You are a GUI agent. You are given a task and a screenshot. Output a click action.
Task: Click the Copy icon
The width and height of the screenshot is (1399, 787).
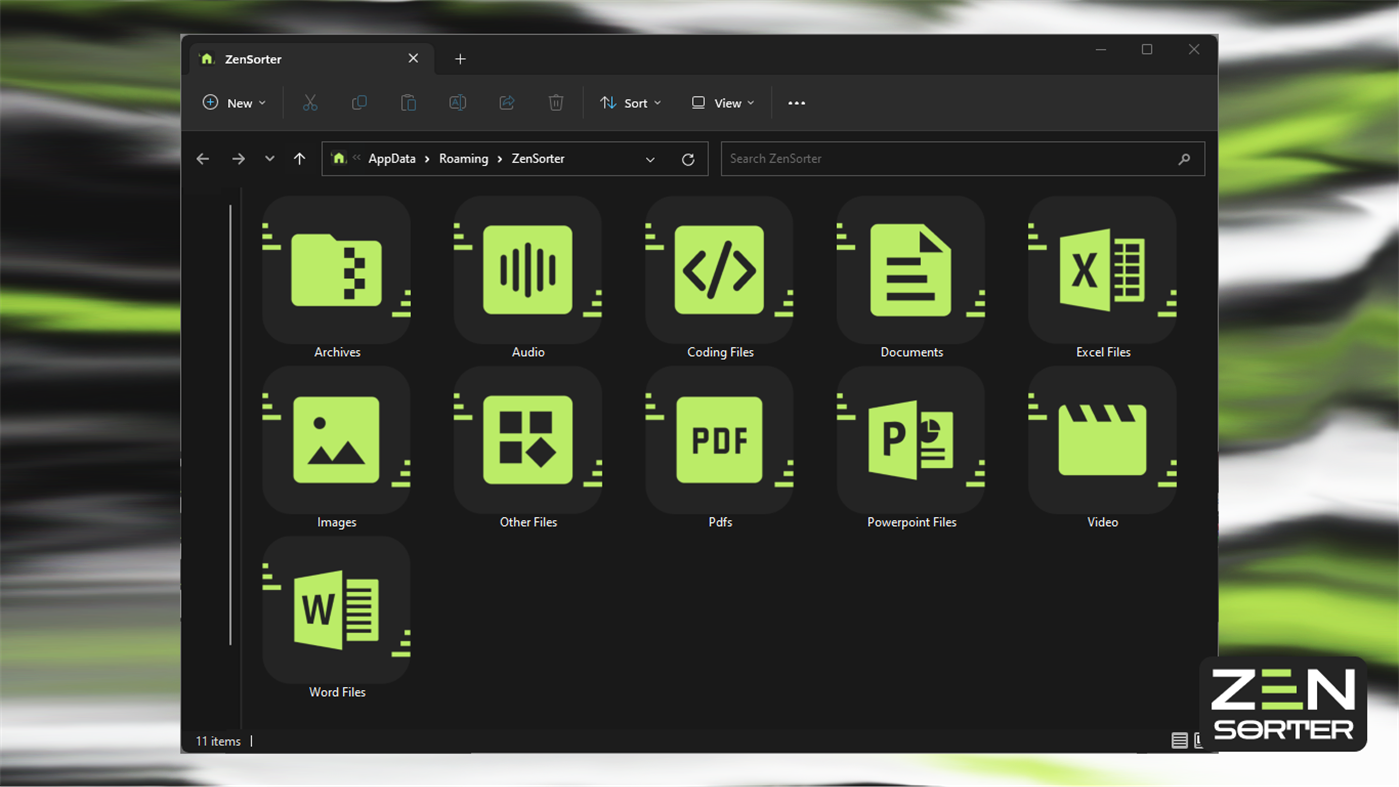(x=359, y=102)
